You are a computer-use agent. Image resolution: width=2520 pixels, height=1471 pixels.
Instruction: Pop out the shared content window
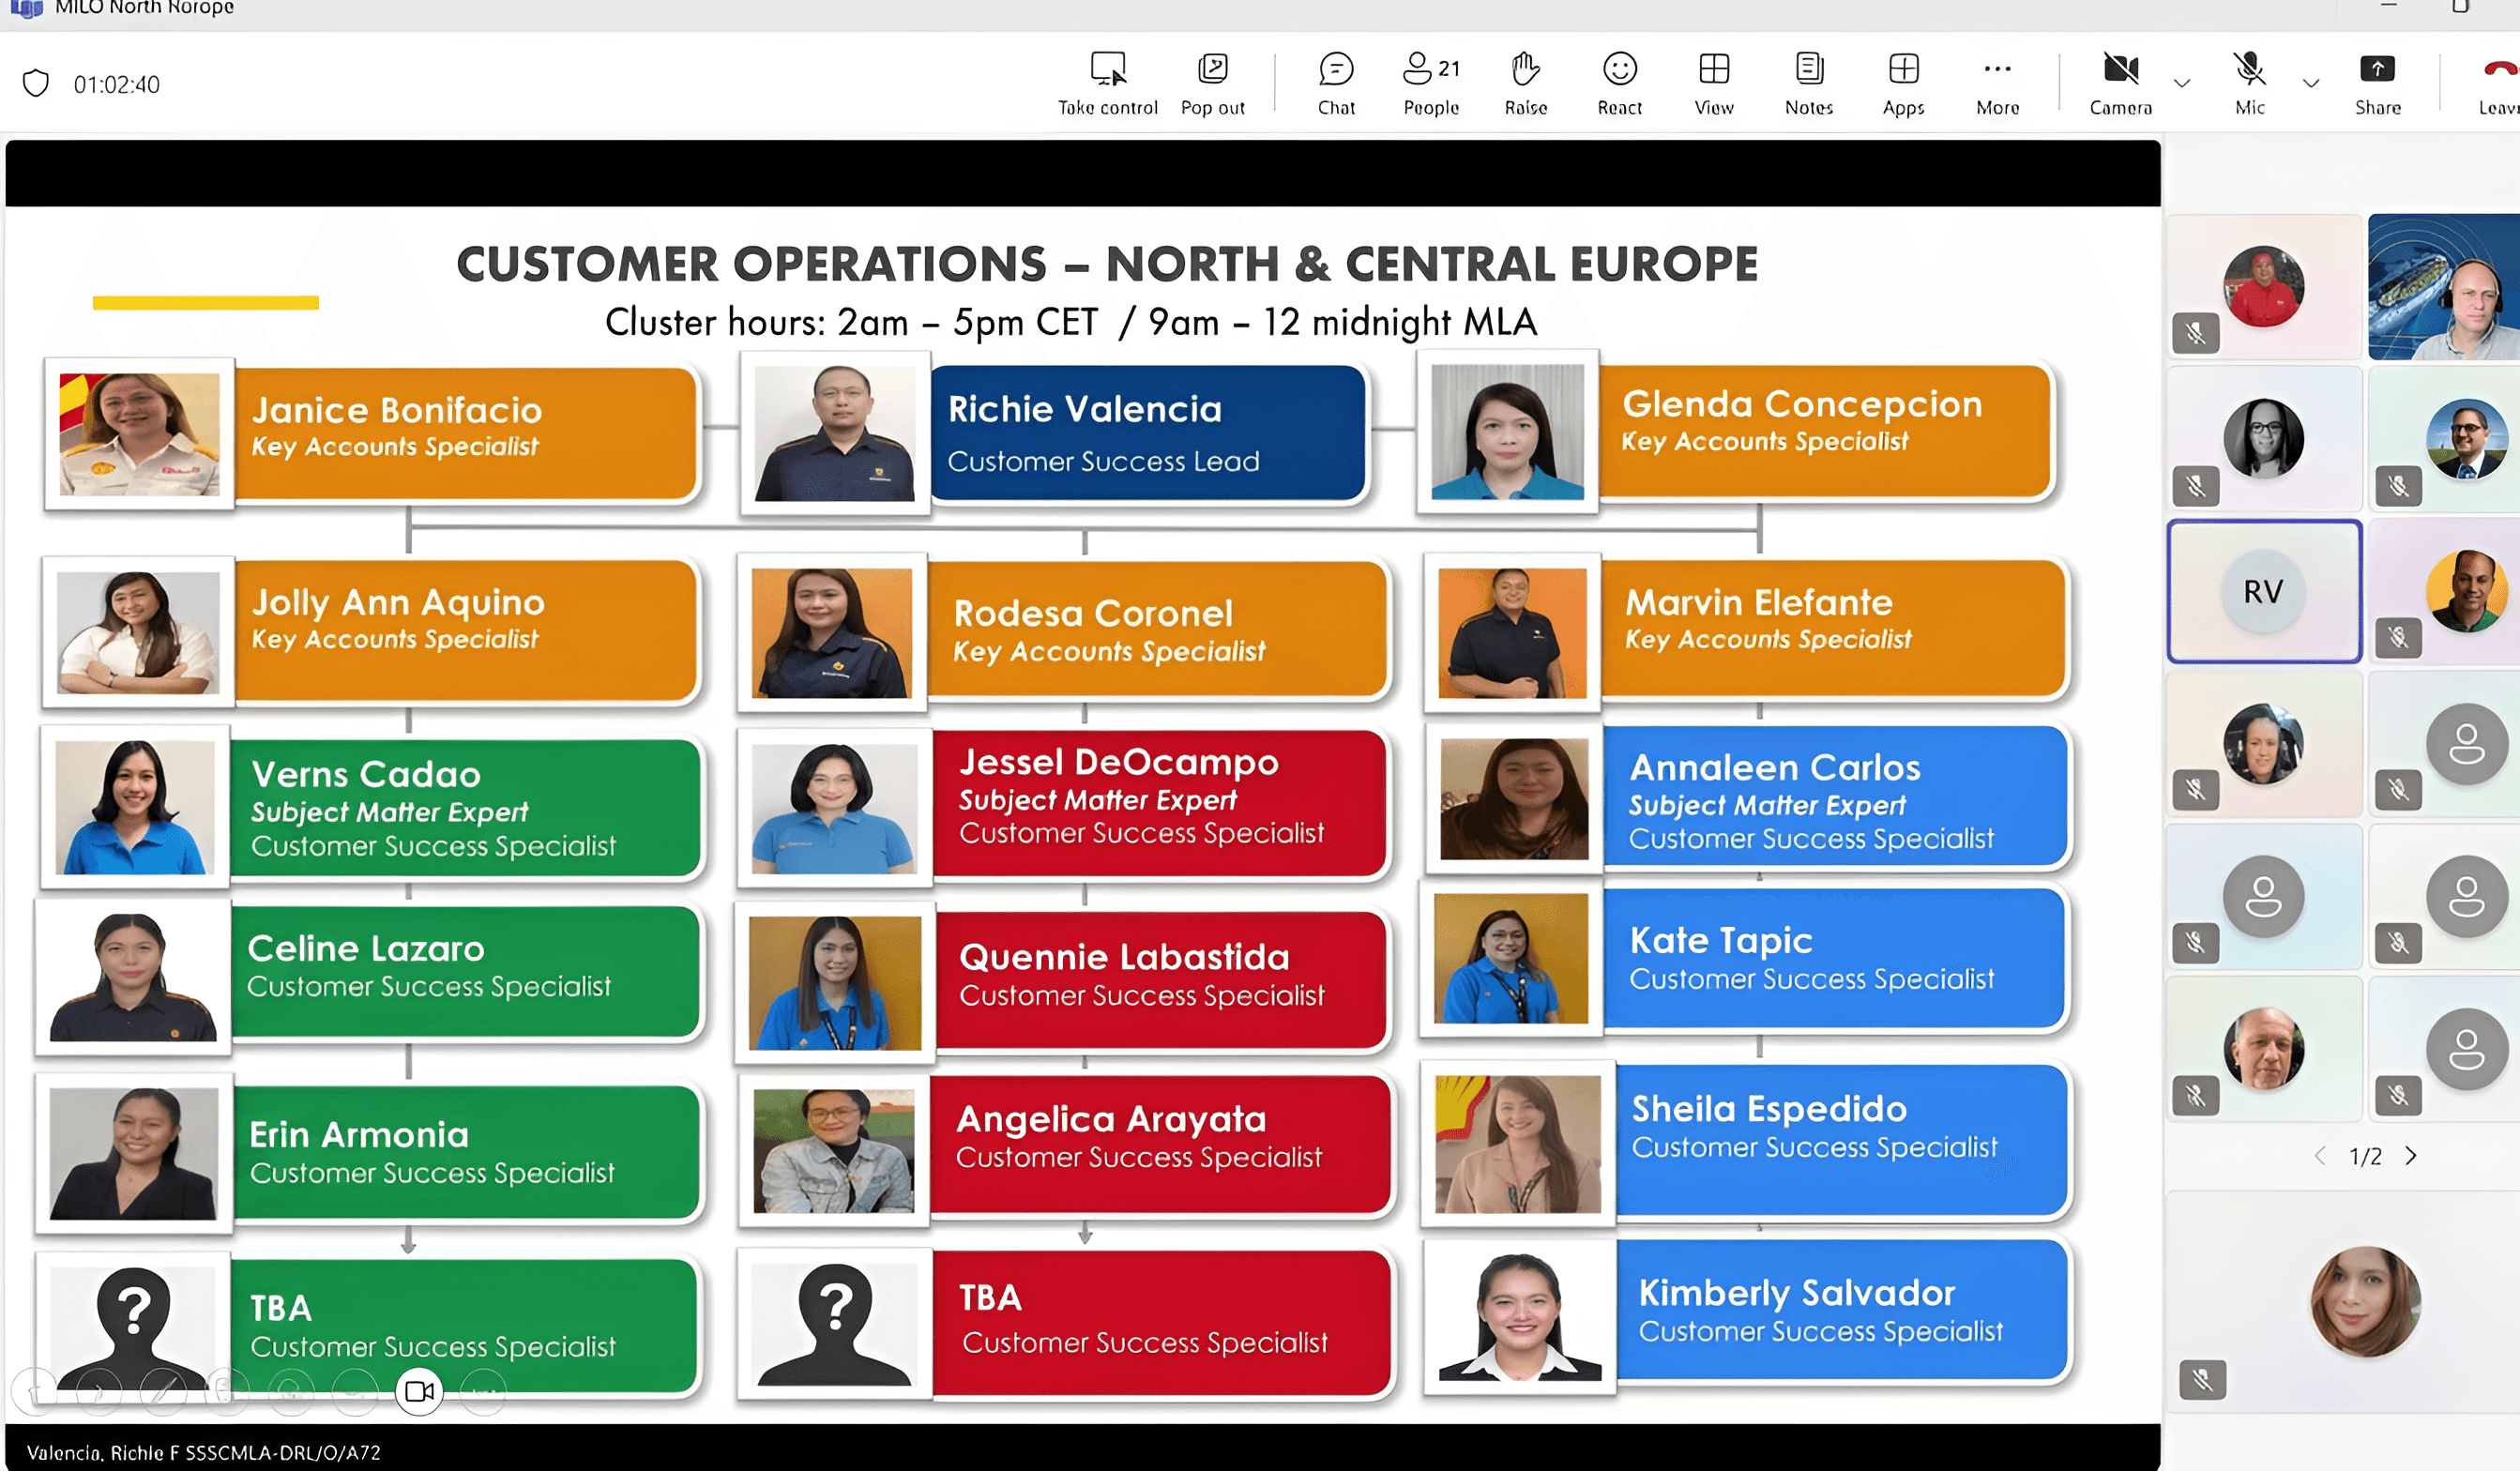pos(1212,84)
